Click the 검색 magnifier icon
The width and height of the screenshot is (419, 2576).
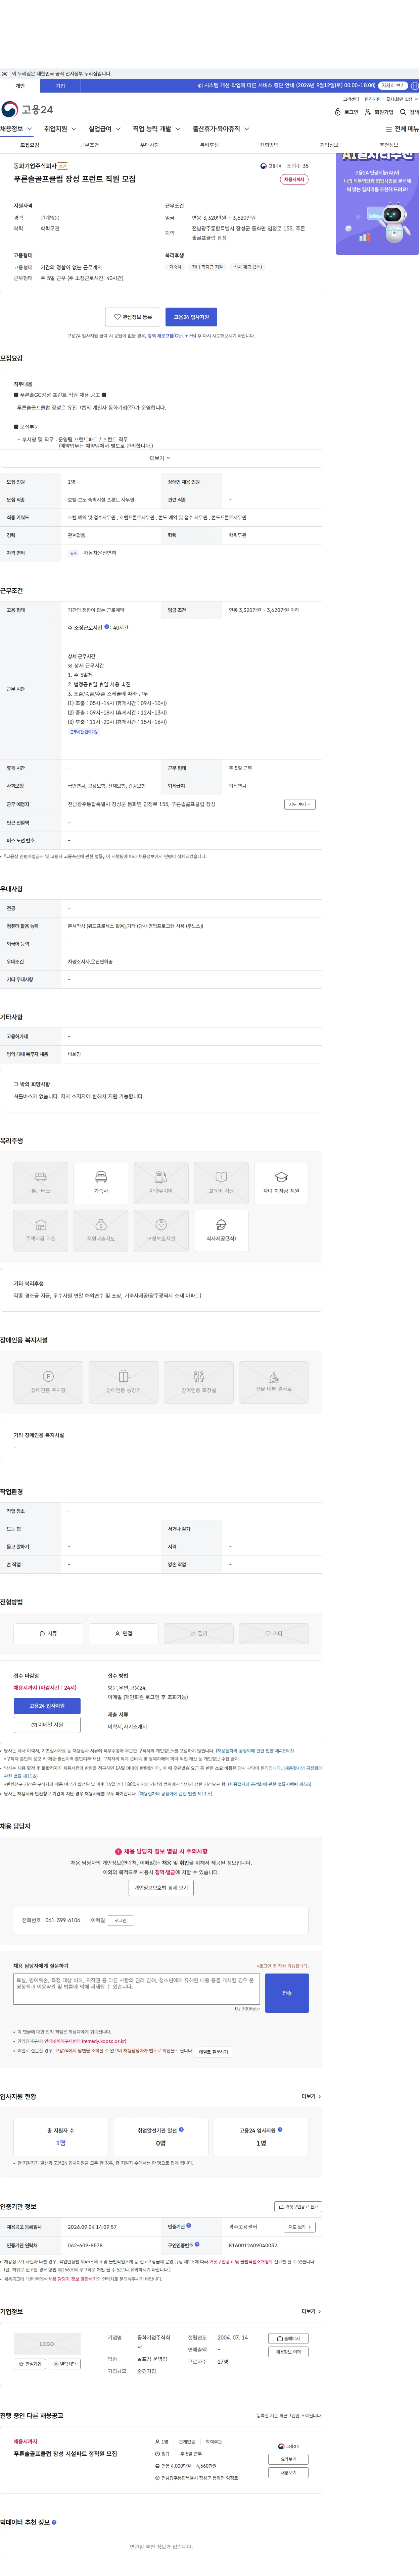tap(403, 112)
